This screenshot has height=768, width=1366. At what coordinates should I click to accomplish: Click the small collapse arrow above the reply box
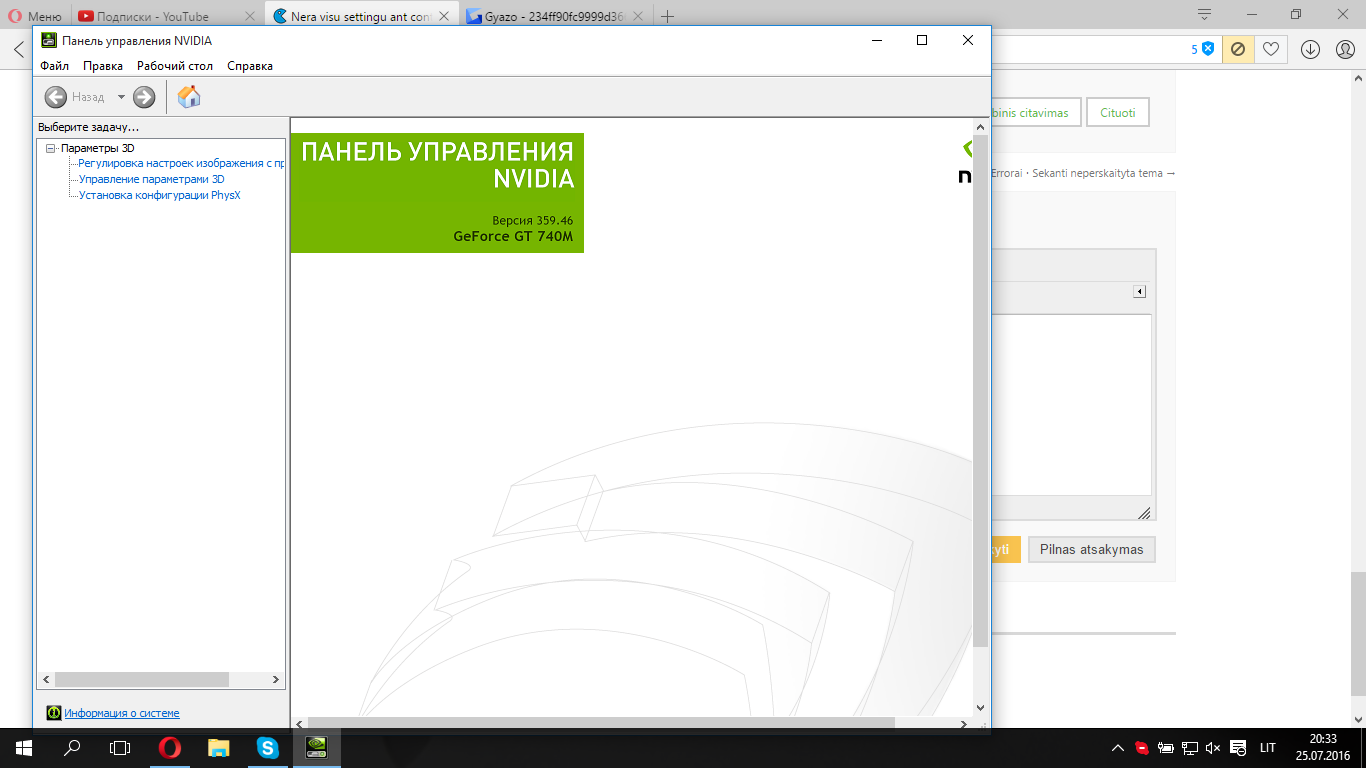[1138, 291]
